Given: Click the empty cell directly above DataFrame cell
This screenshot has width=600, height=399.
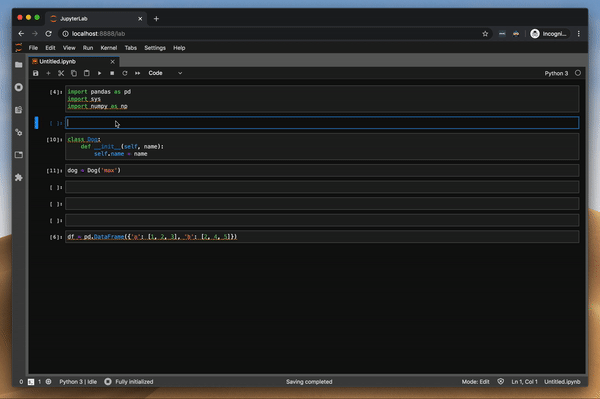Looking at the screenshot, I should pos(322,220).
